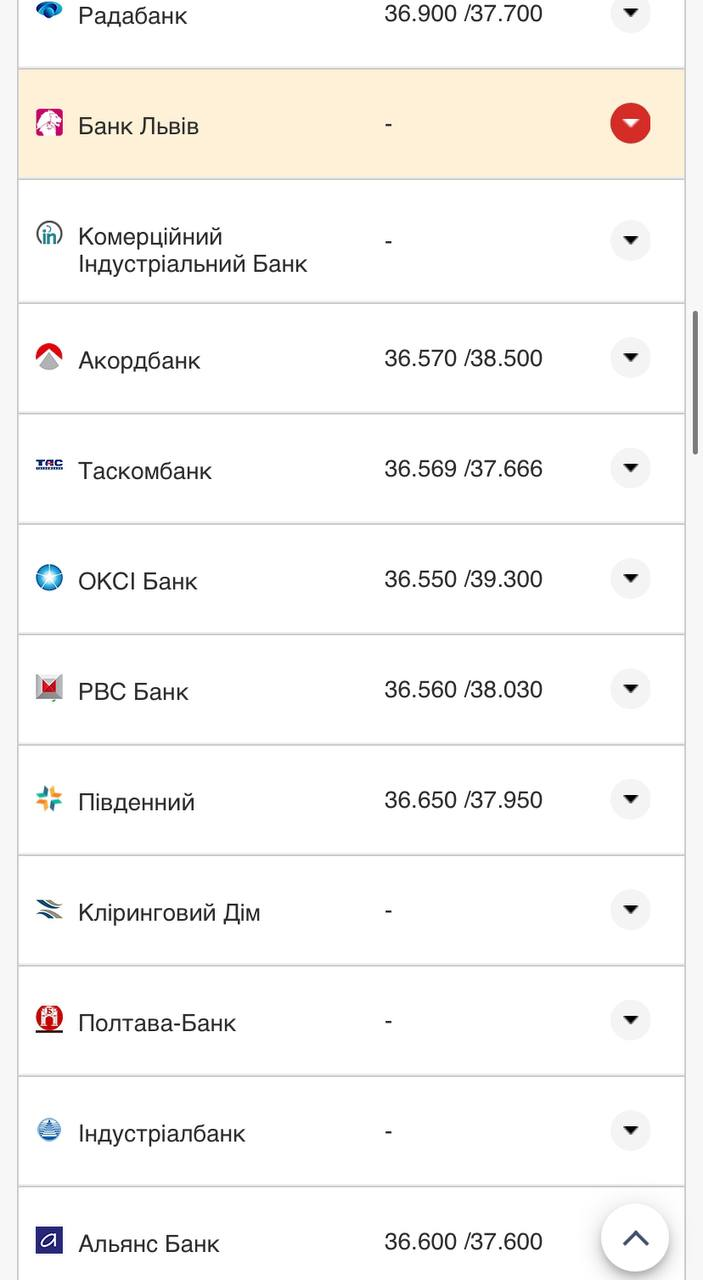The width and height of the screenshot is (703, 1280).
Task: Expand the Таскомбанк rate details
Action: 630,467
